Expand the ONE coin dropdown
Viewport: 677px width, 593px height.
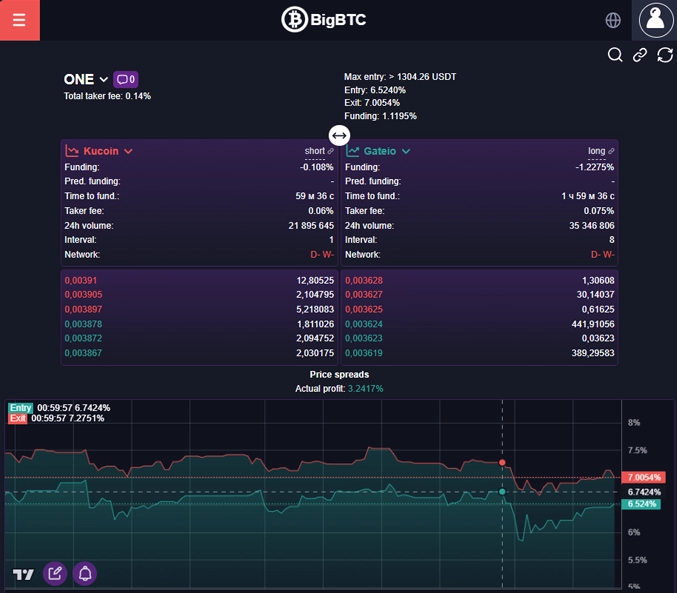click(x=104, y=79)
